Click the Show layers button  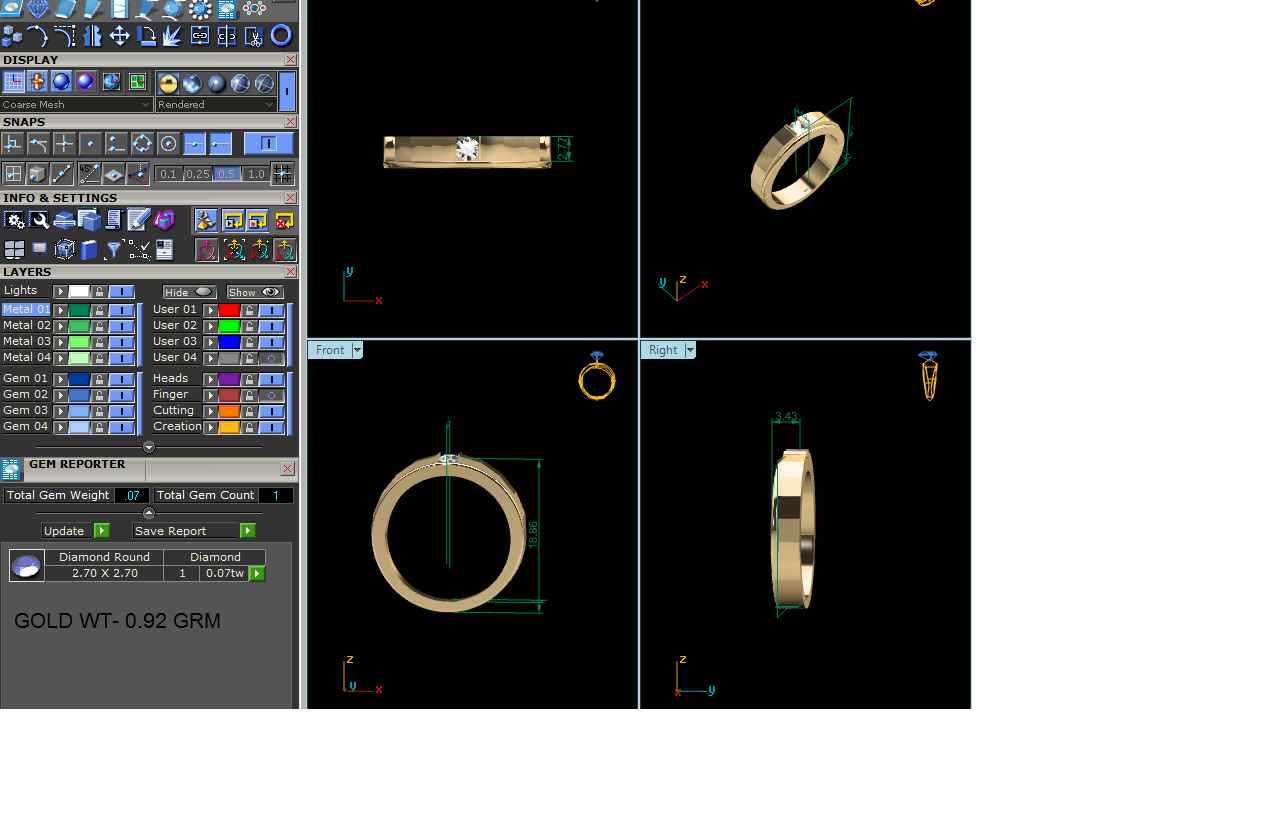pyautogui.click(x=255, y=292)
